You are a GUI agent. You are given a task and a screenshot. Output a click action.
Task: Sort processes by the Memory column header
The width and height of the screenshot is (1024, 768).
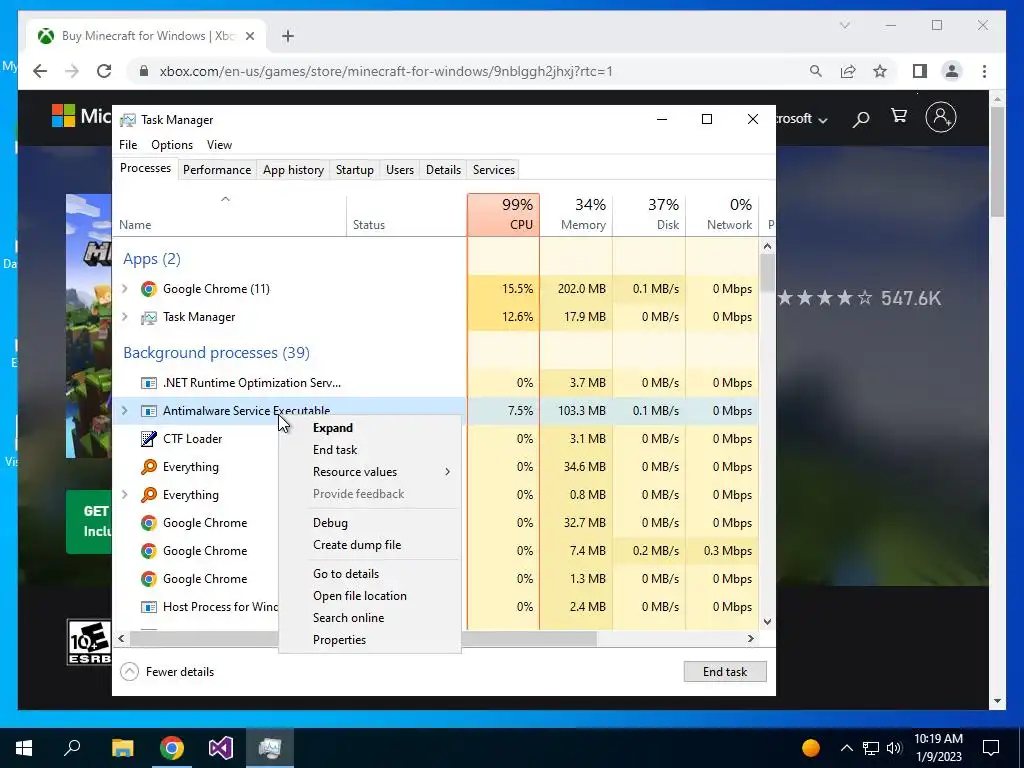(x=577, y=215)
